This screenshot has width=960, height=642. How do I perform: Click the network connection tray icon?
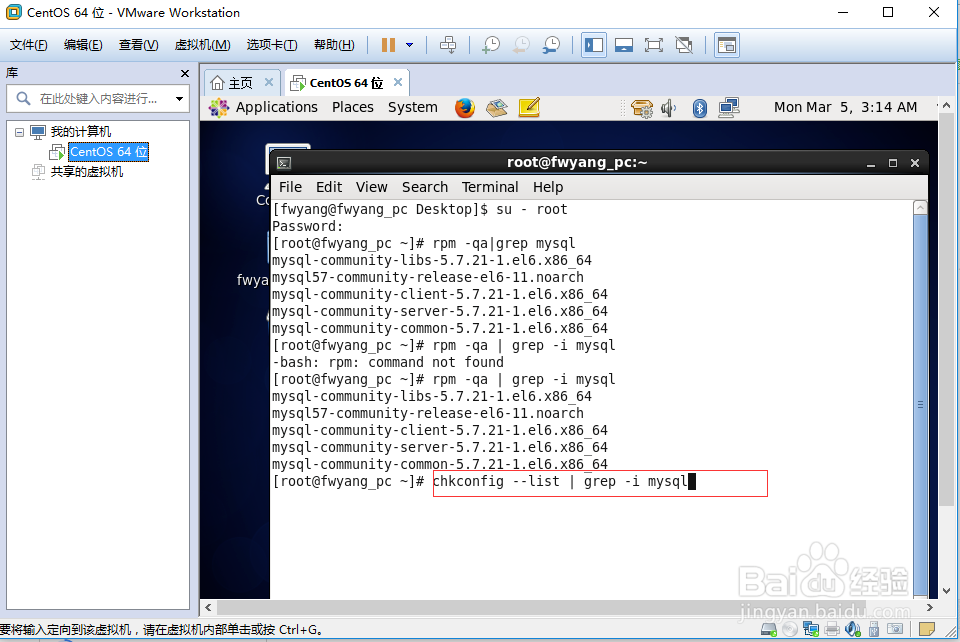click(729, 108)
